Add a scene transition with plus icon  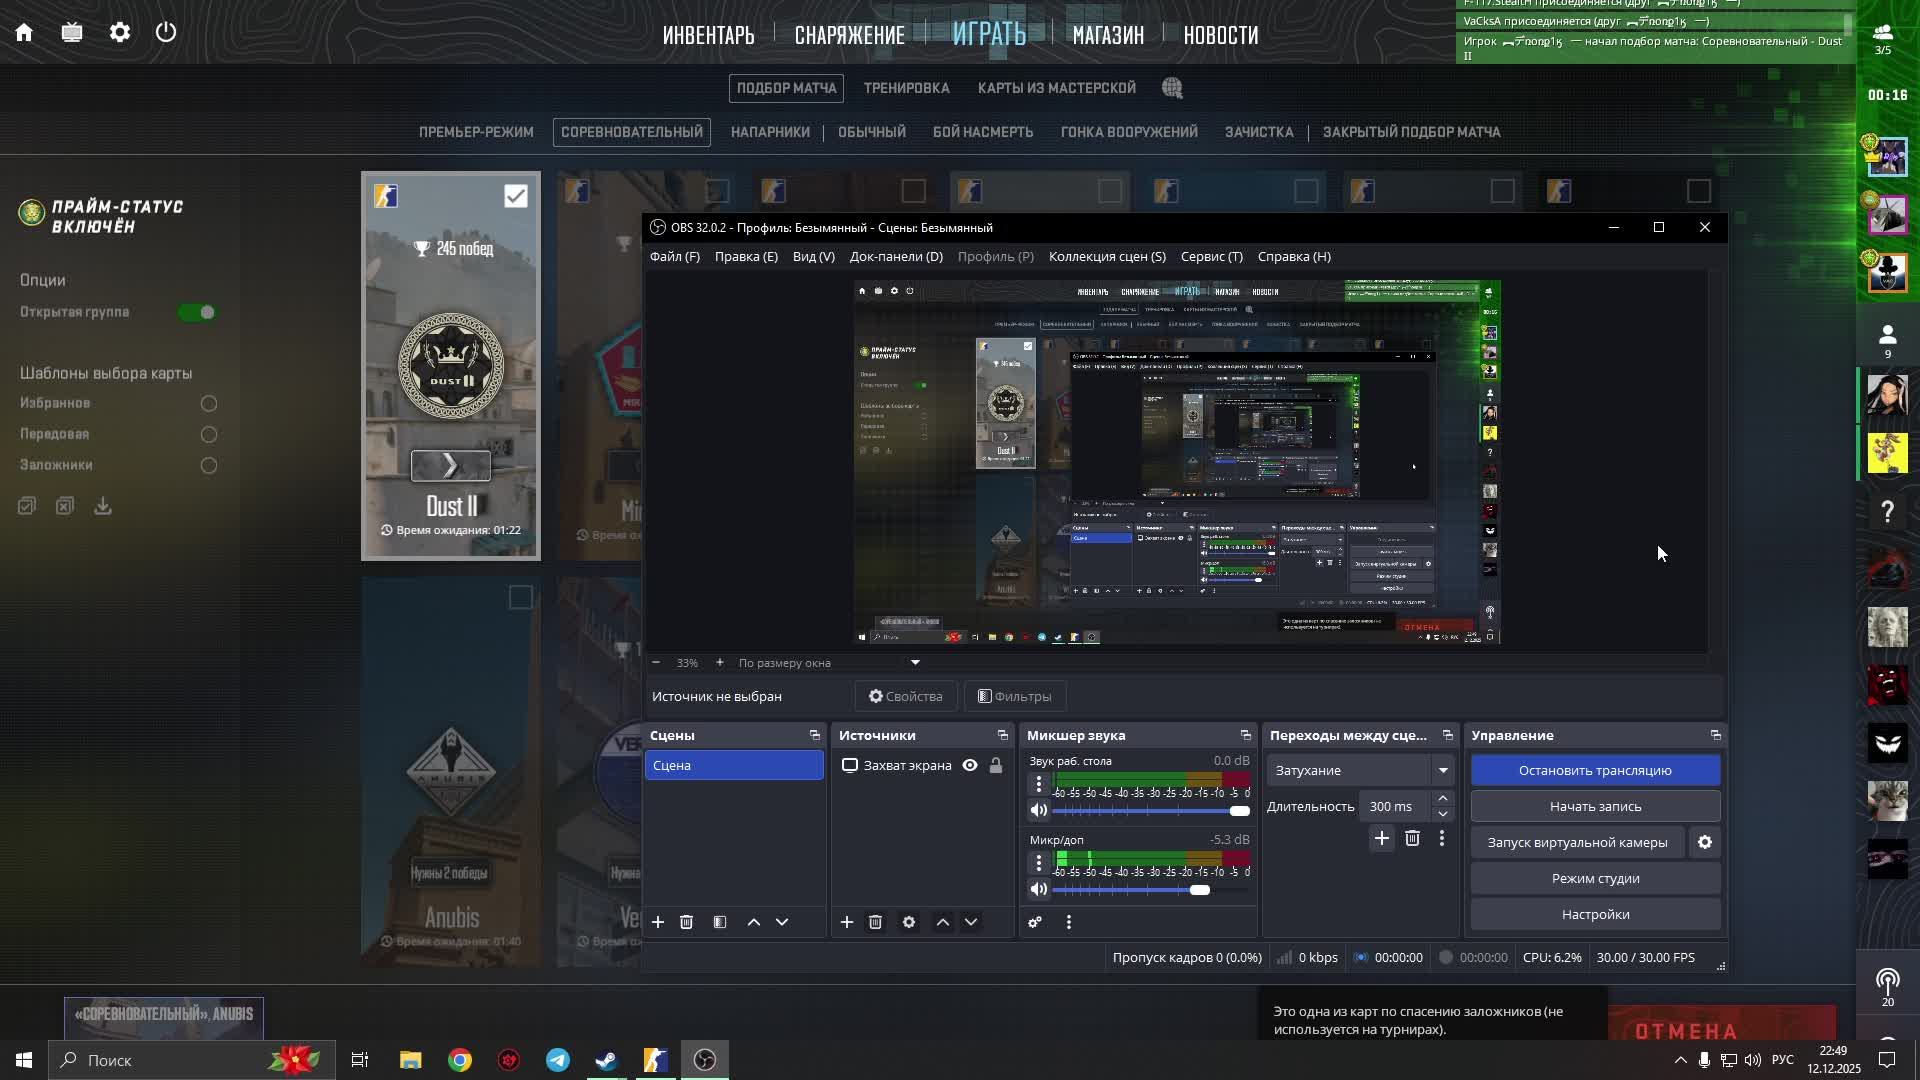tap(1381, 839)
